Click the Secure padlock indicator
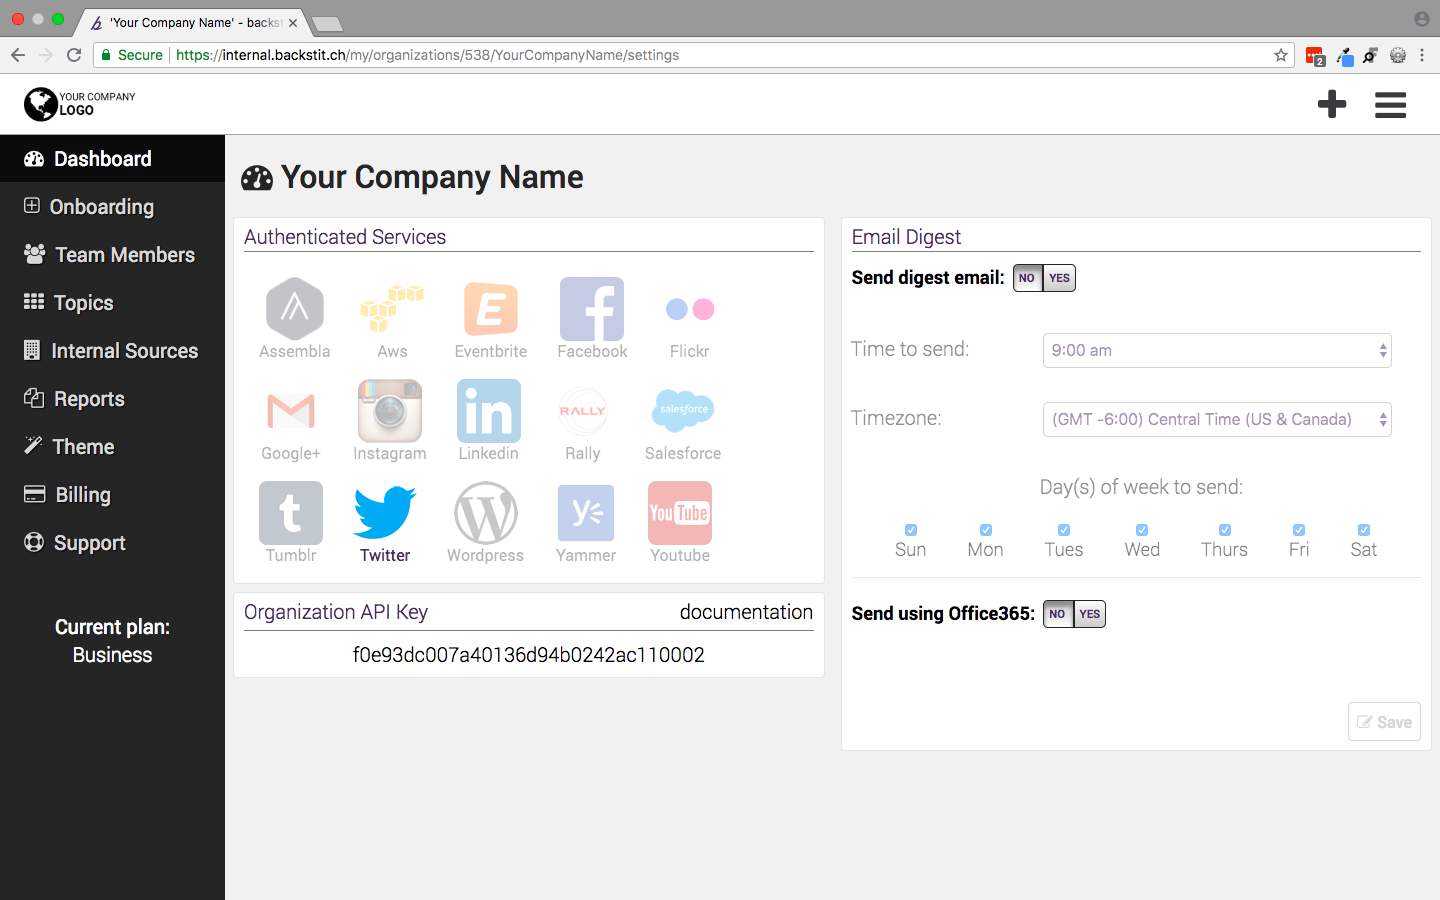 [x=131, y=55]
